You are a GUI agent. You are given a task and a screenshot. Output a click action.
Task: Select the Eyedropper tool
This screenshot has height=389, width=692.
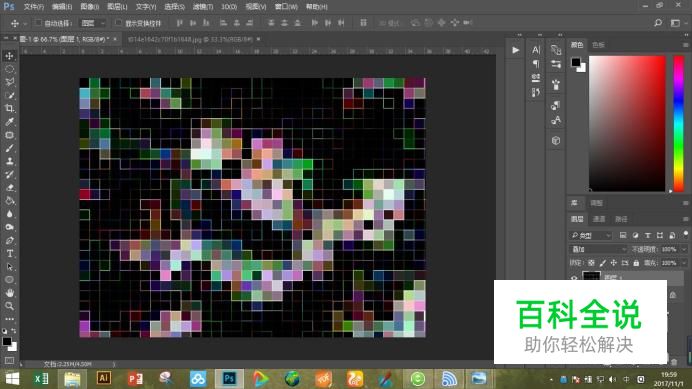(9, 122)
